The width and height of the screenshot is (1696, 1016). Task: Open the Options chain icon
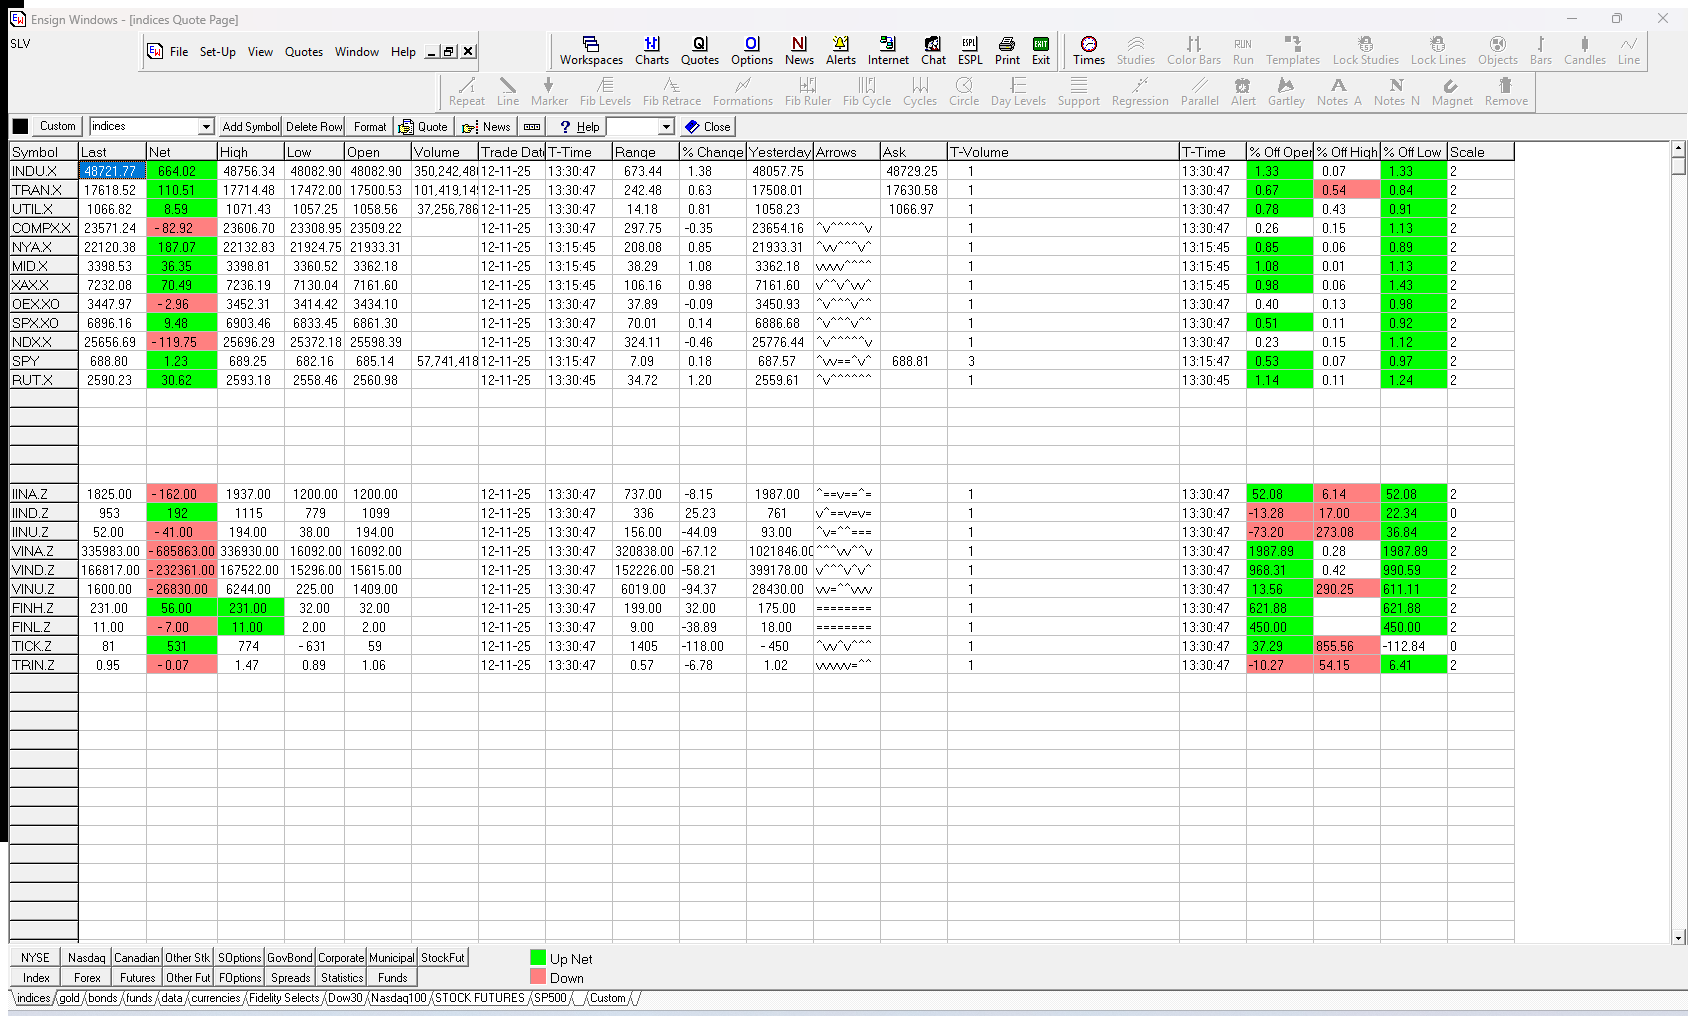click(x=751, y=50)
